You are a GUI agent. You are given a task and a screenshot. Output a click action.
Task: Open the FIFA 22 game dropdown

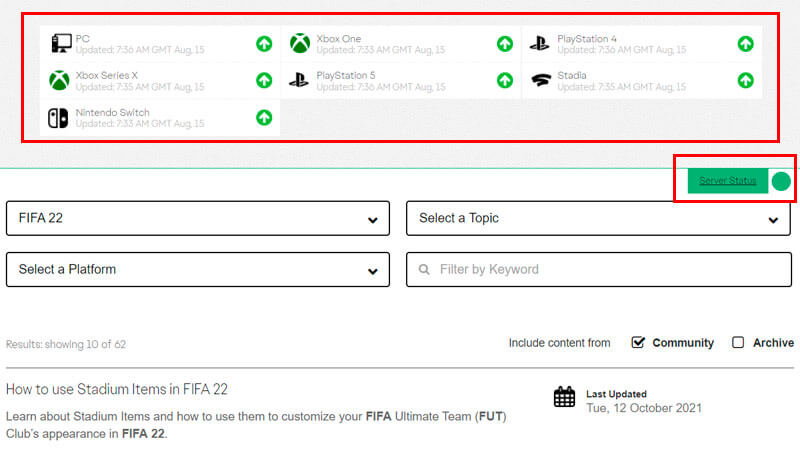click(198, 218)
